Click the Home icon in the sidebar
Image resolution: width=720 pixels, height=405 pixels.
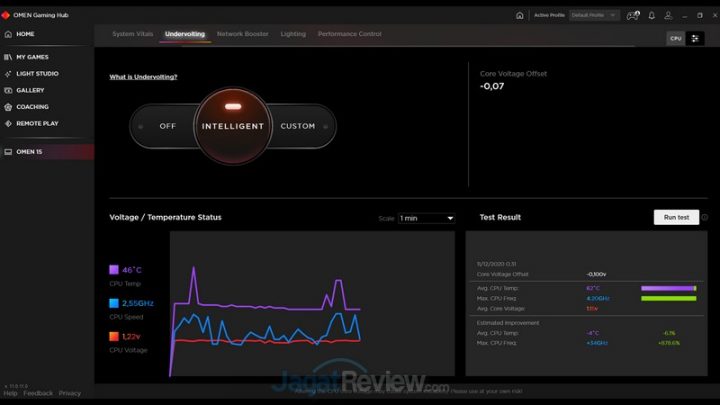(8, 34)
